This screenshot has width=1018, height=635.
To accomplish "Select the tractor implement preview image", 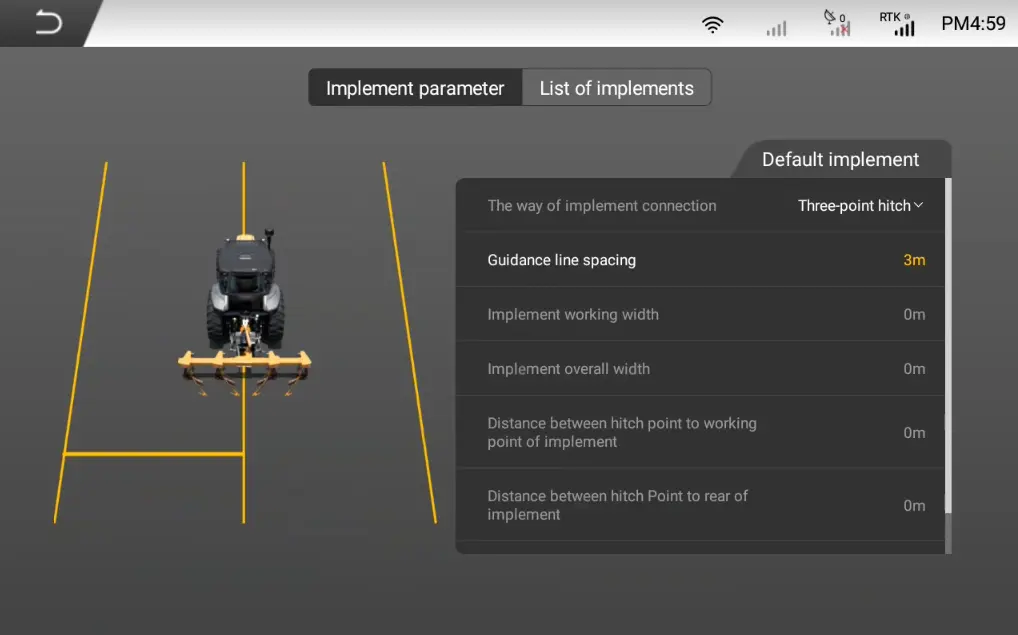I will [x=244, y=320].
